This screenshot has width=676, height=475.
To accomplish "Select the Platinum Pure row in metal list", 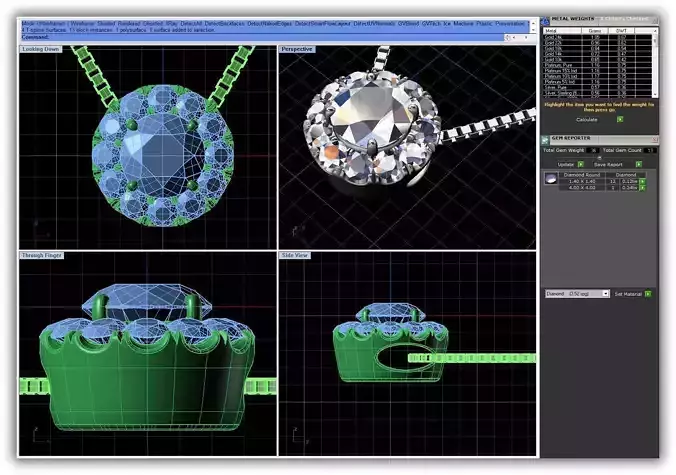I will pyautogui.click(x=597, y=65).
